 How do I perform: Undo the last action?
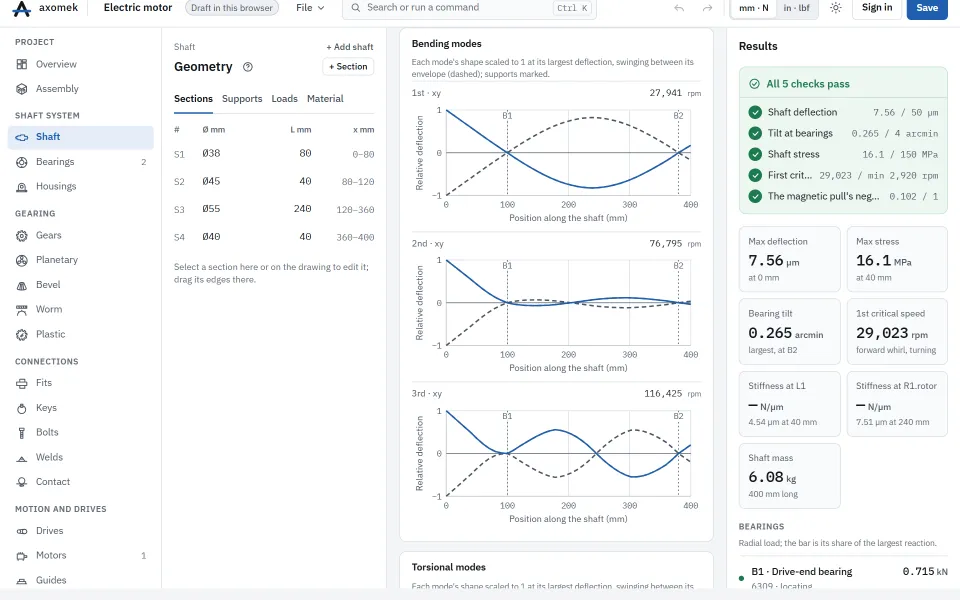click(x=679, y=8)
